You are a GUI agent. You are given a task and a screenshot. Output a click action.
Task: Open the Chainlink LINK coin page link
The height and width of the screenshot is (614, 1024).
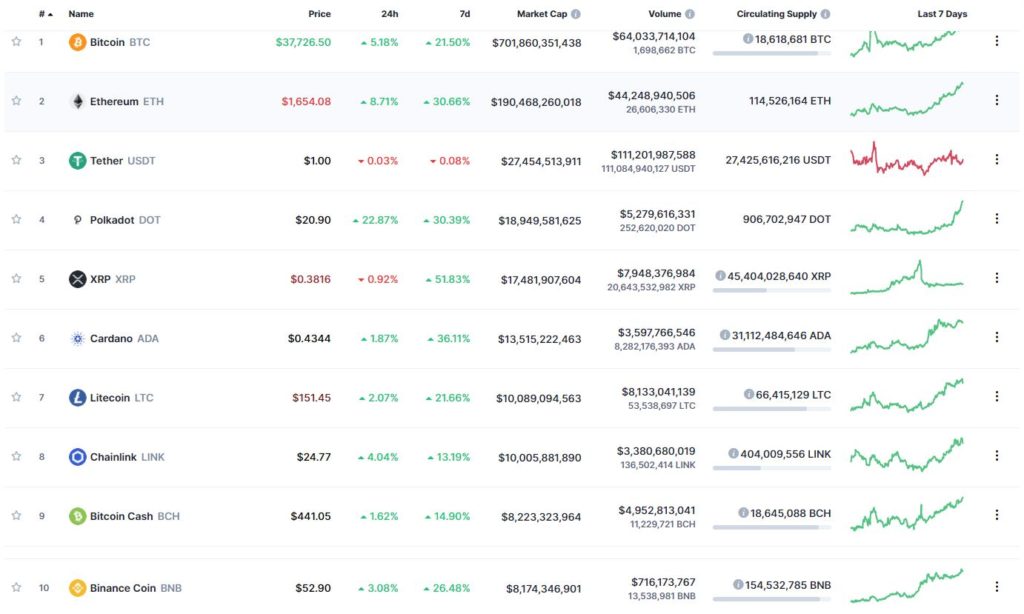pyautogui.click(x=127, y=457)
